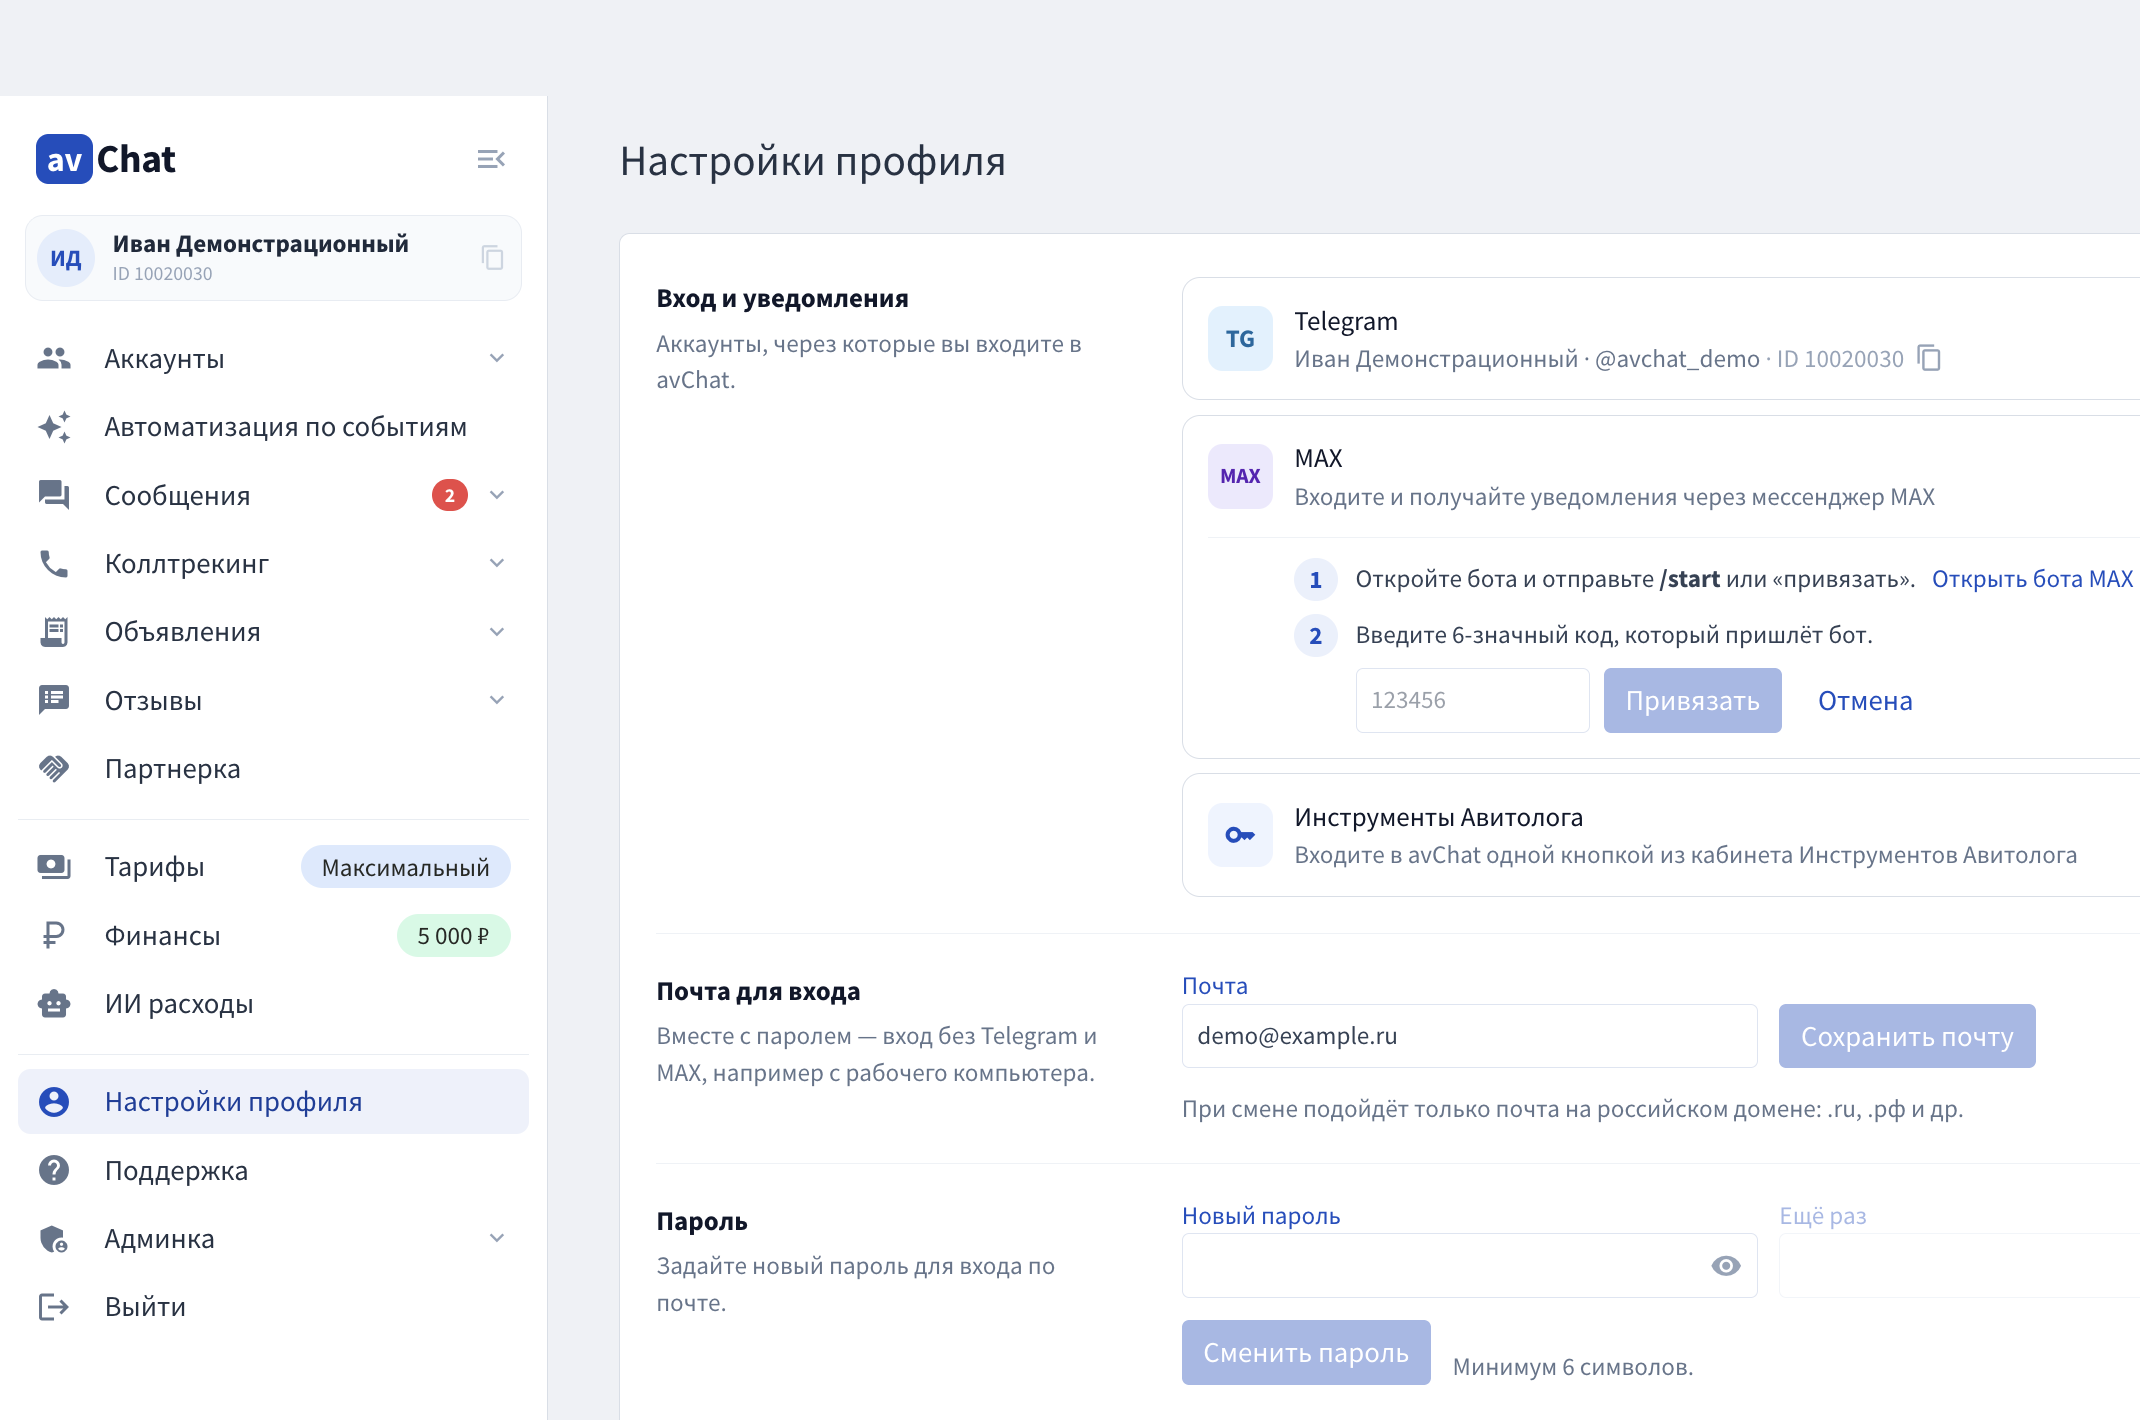Image resolution: width=2140 pixels, height=1420 pixels.
Task: Expand the Аккаунты submenu chevron
Action: point(497,358)
